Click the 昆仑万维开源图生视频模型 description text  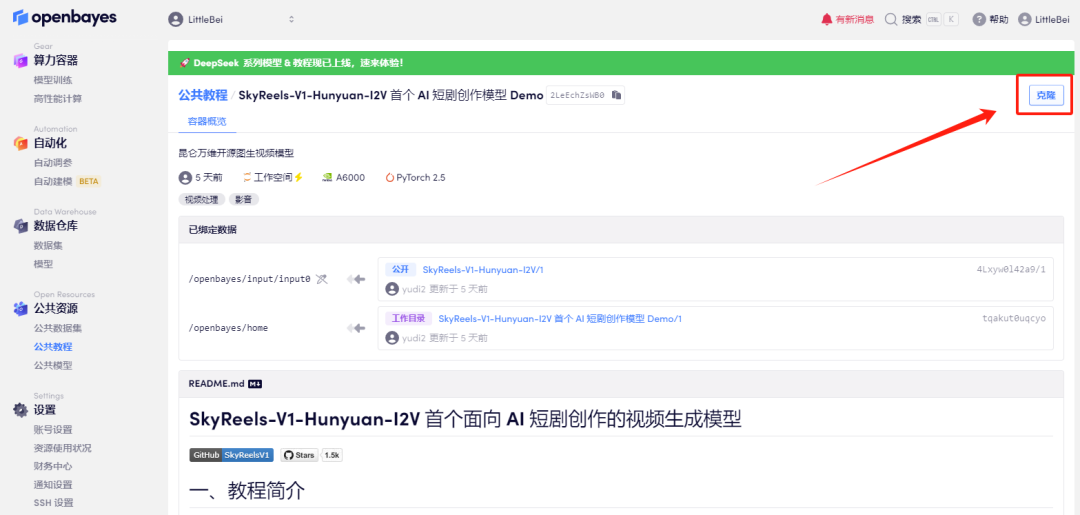click(236, 153)
